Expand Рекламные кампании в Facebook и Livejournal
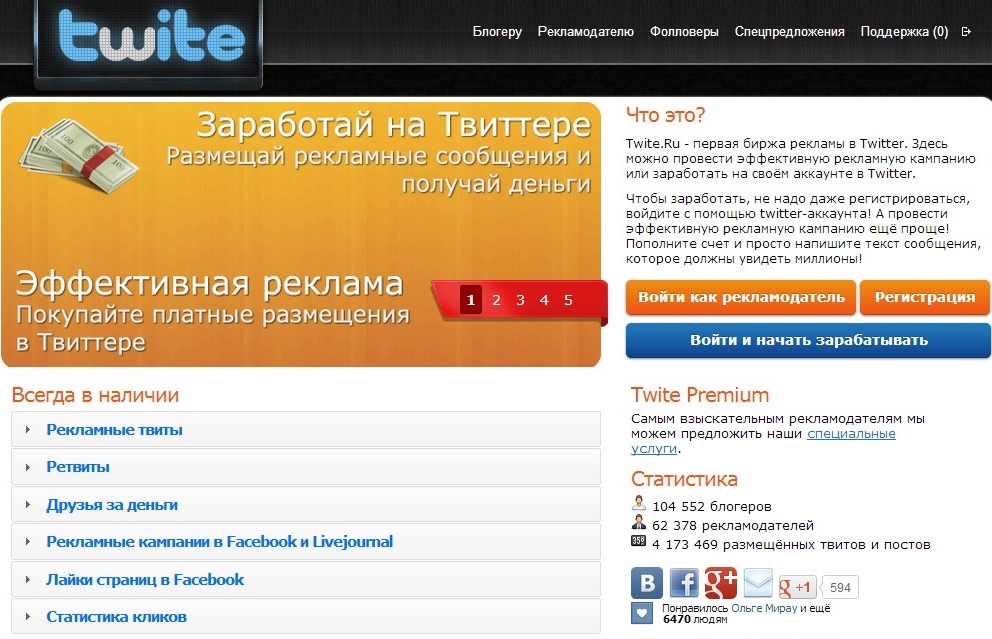 pyautogui.click(x=306, y=542)
